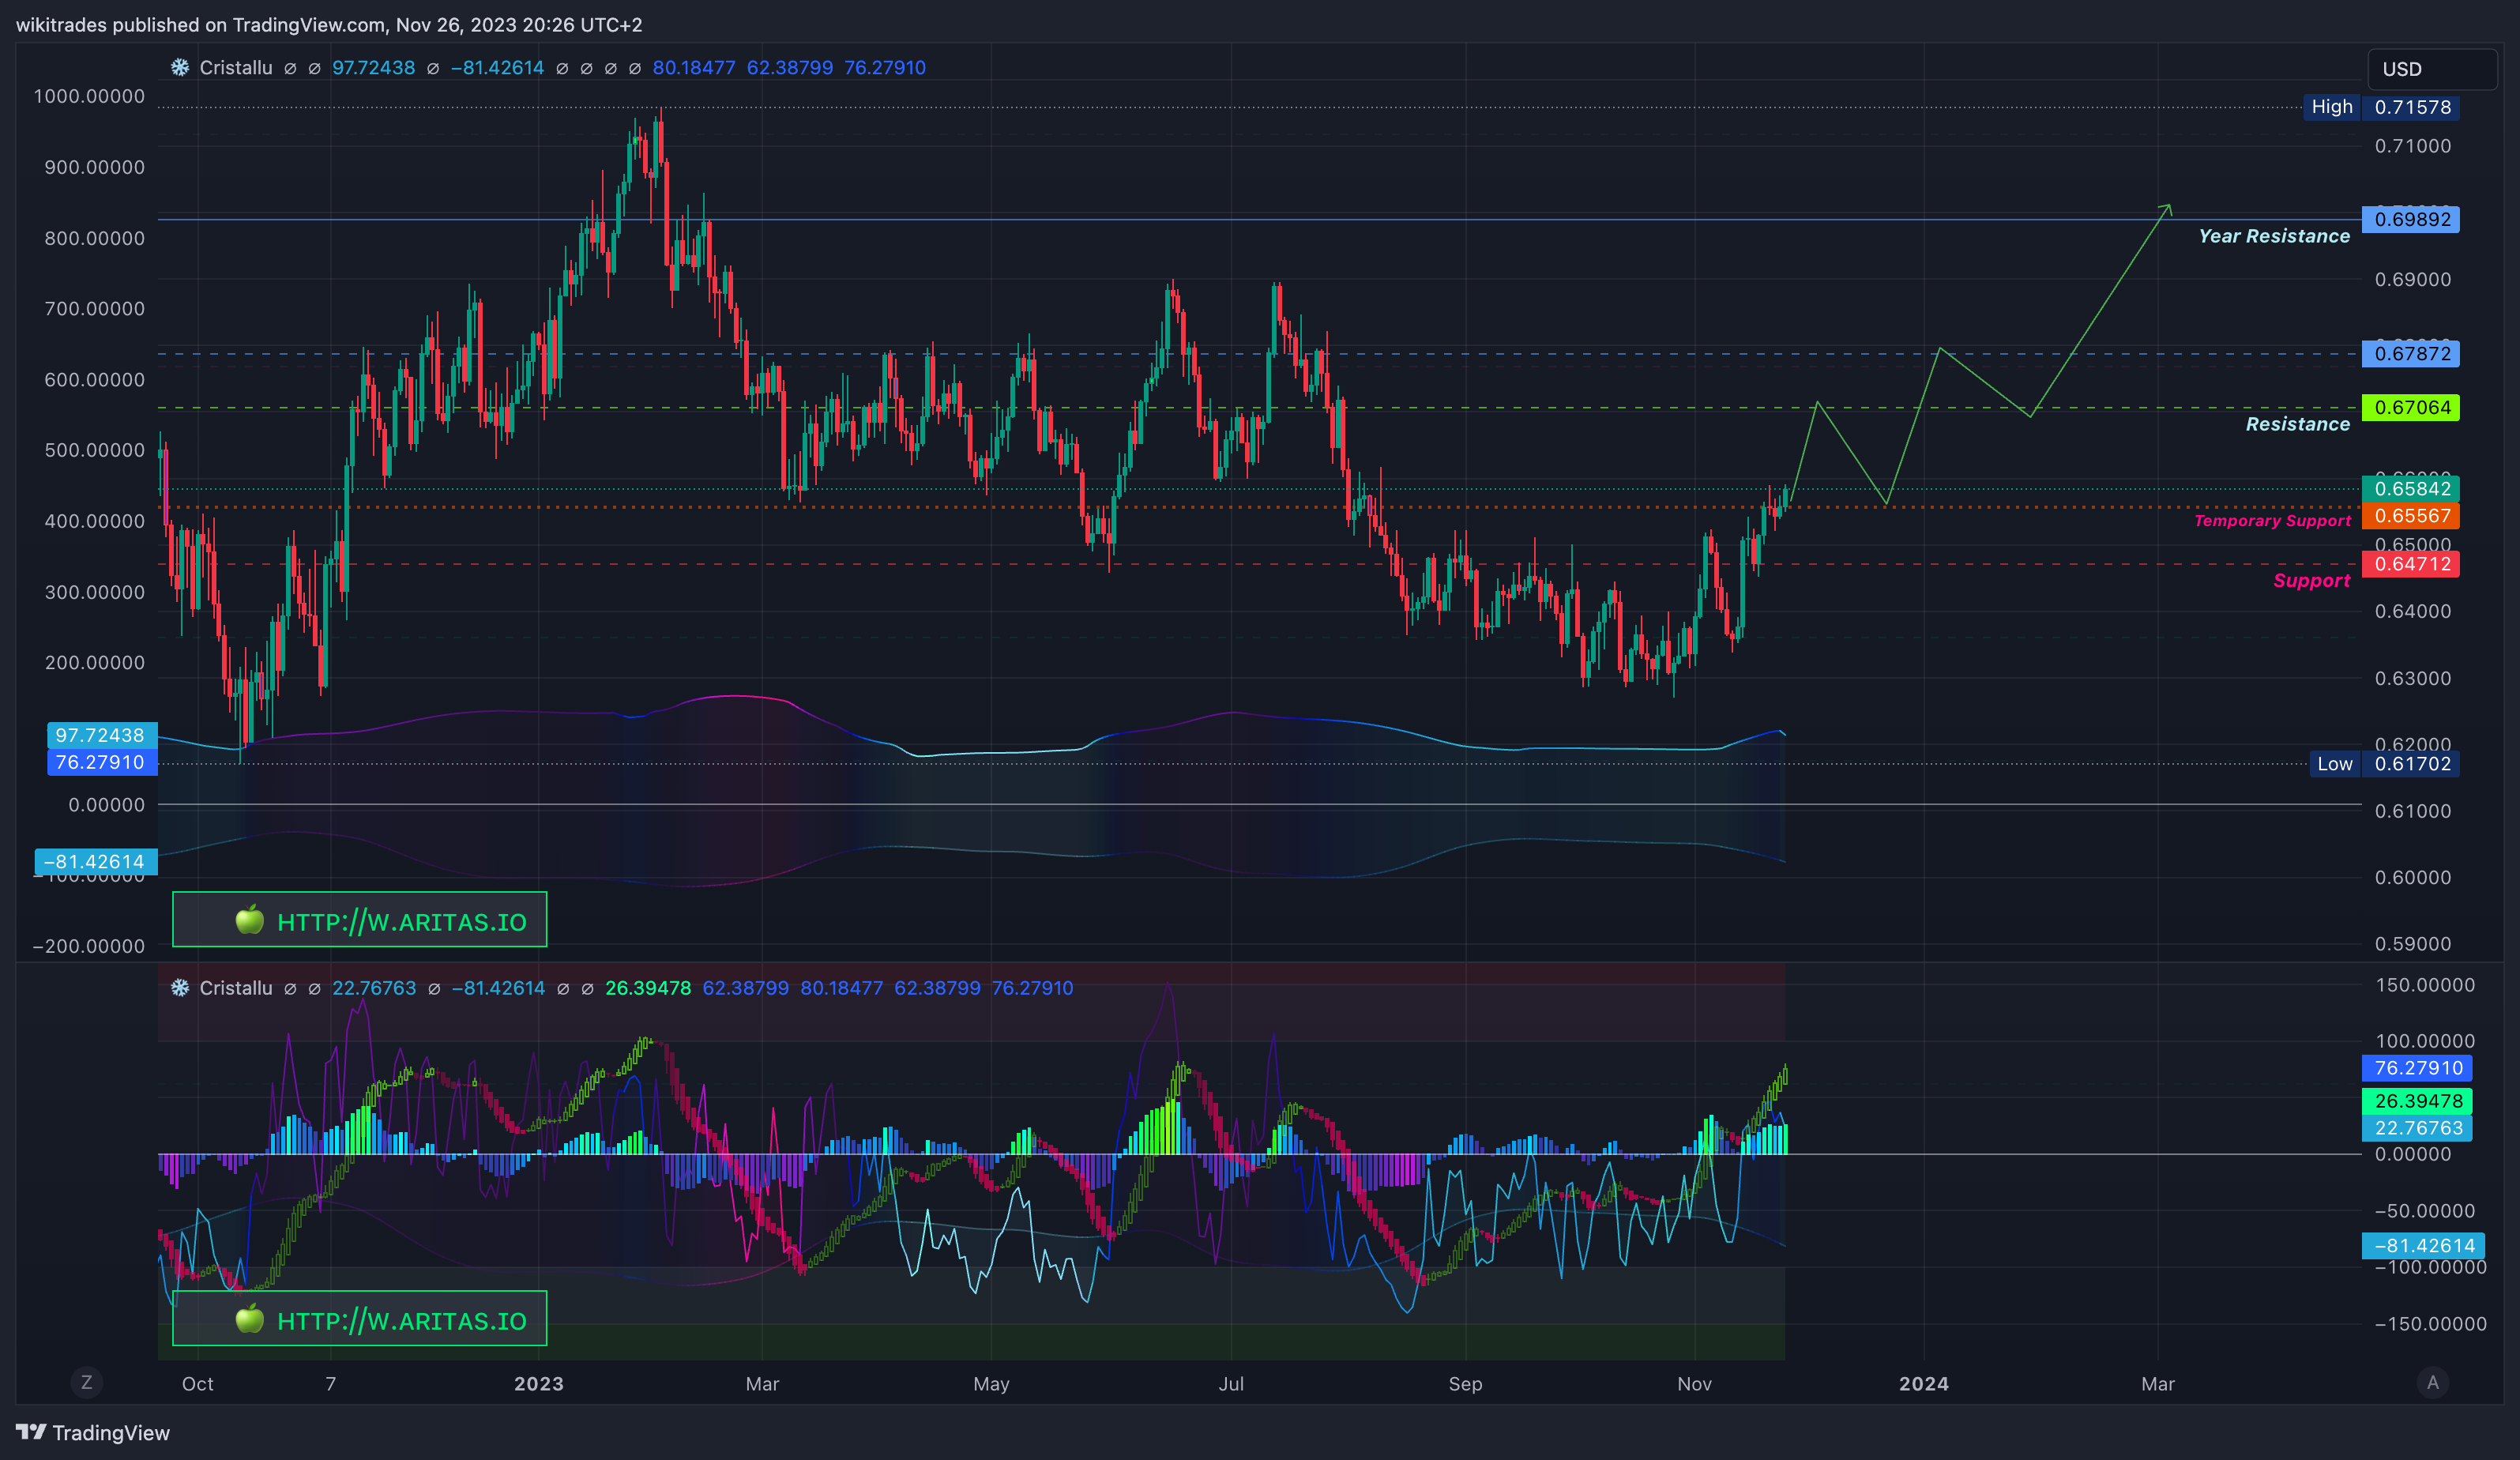This screenshot has height=1460, width=2520.
Task: Click the green apple icon in lower pane banner
Action: (249, 1318)
